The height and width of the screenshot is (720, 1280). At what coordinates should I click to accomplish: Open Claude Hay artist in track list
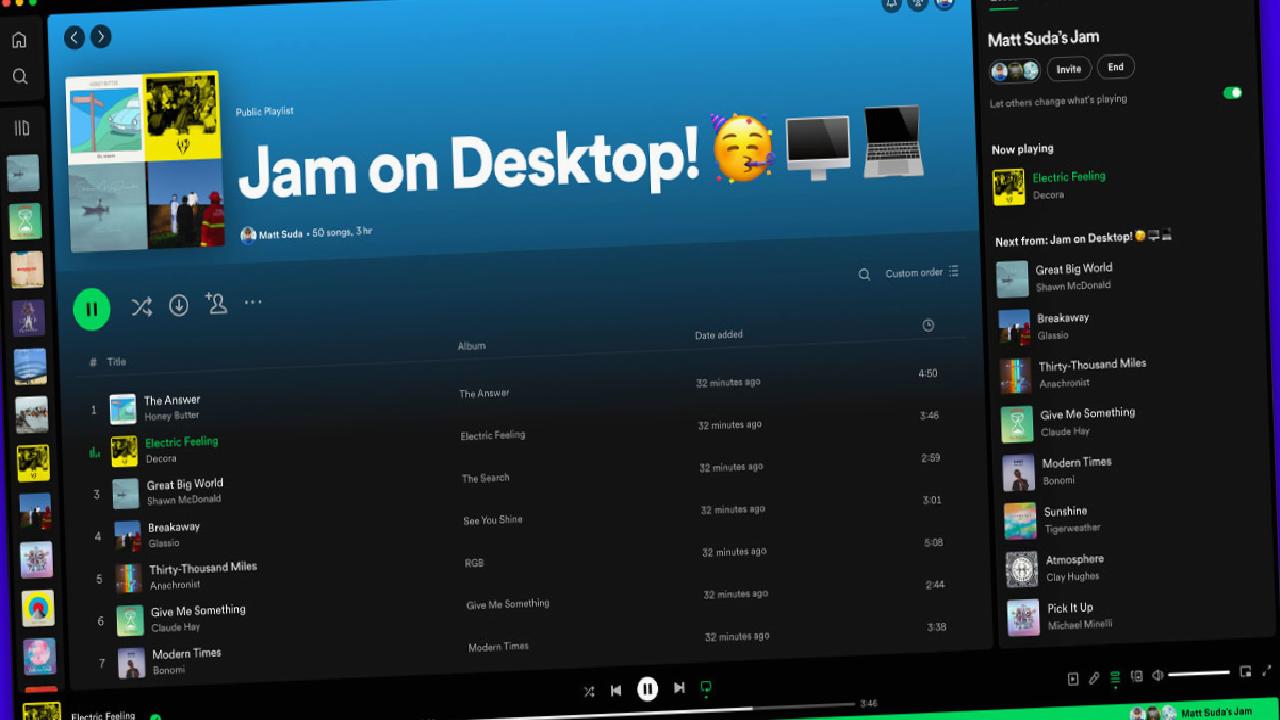click(175, 628)
